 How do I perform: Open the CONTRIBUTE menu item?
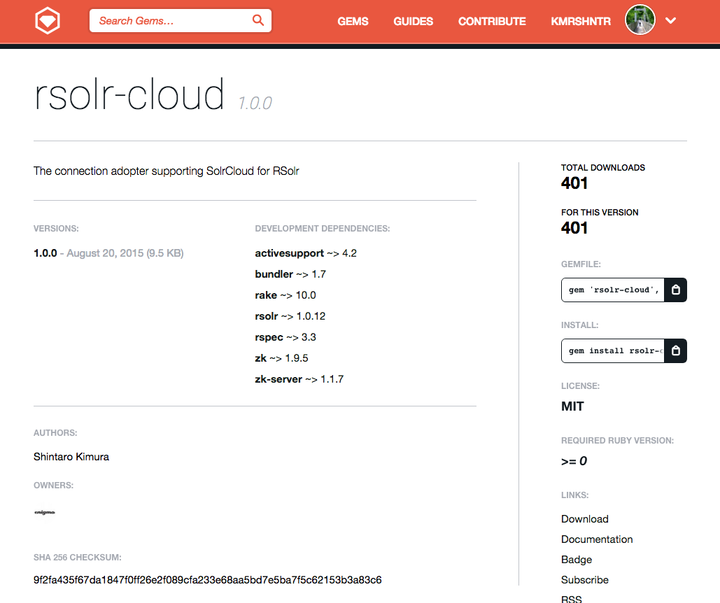tap(492, 21)
